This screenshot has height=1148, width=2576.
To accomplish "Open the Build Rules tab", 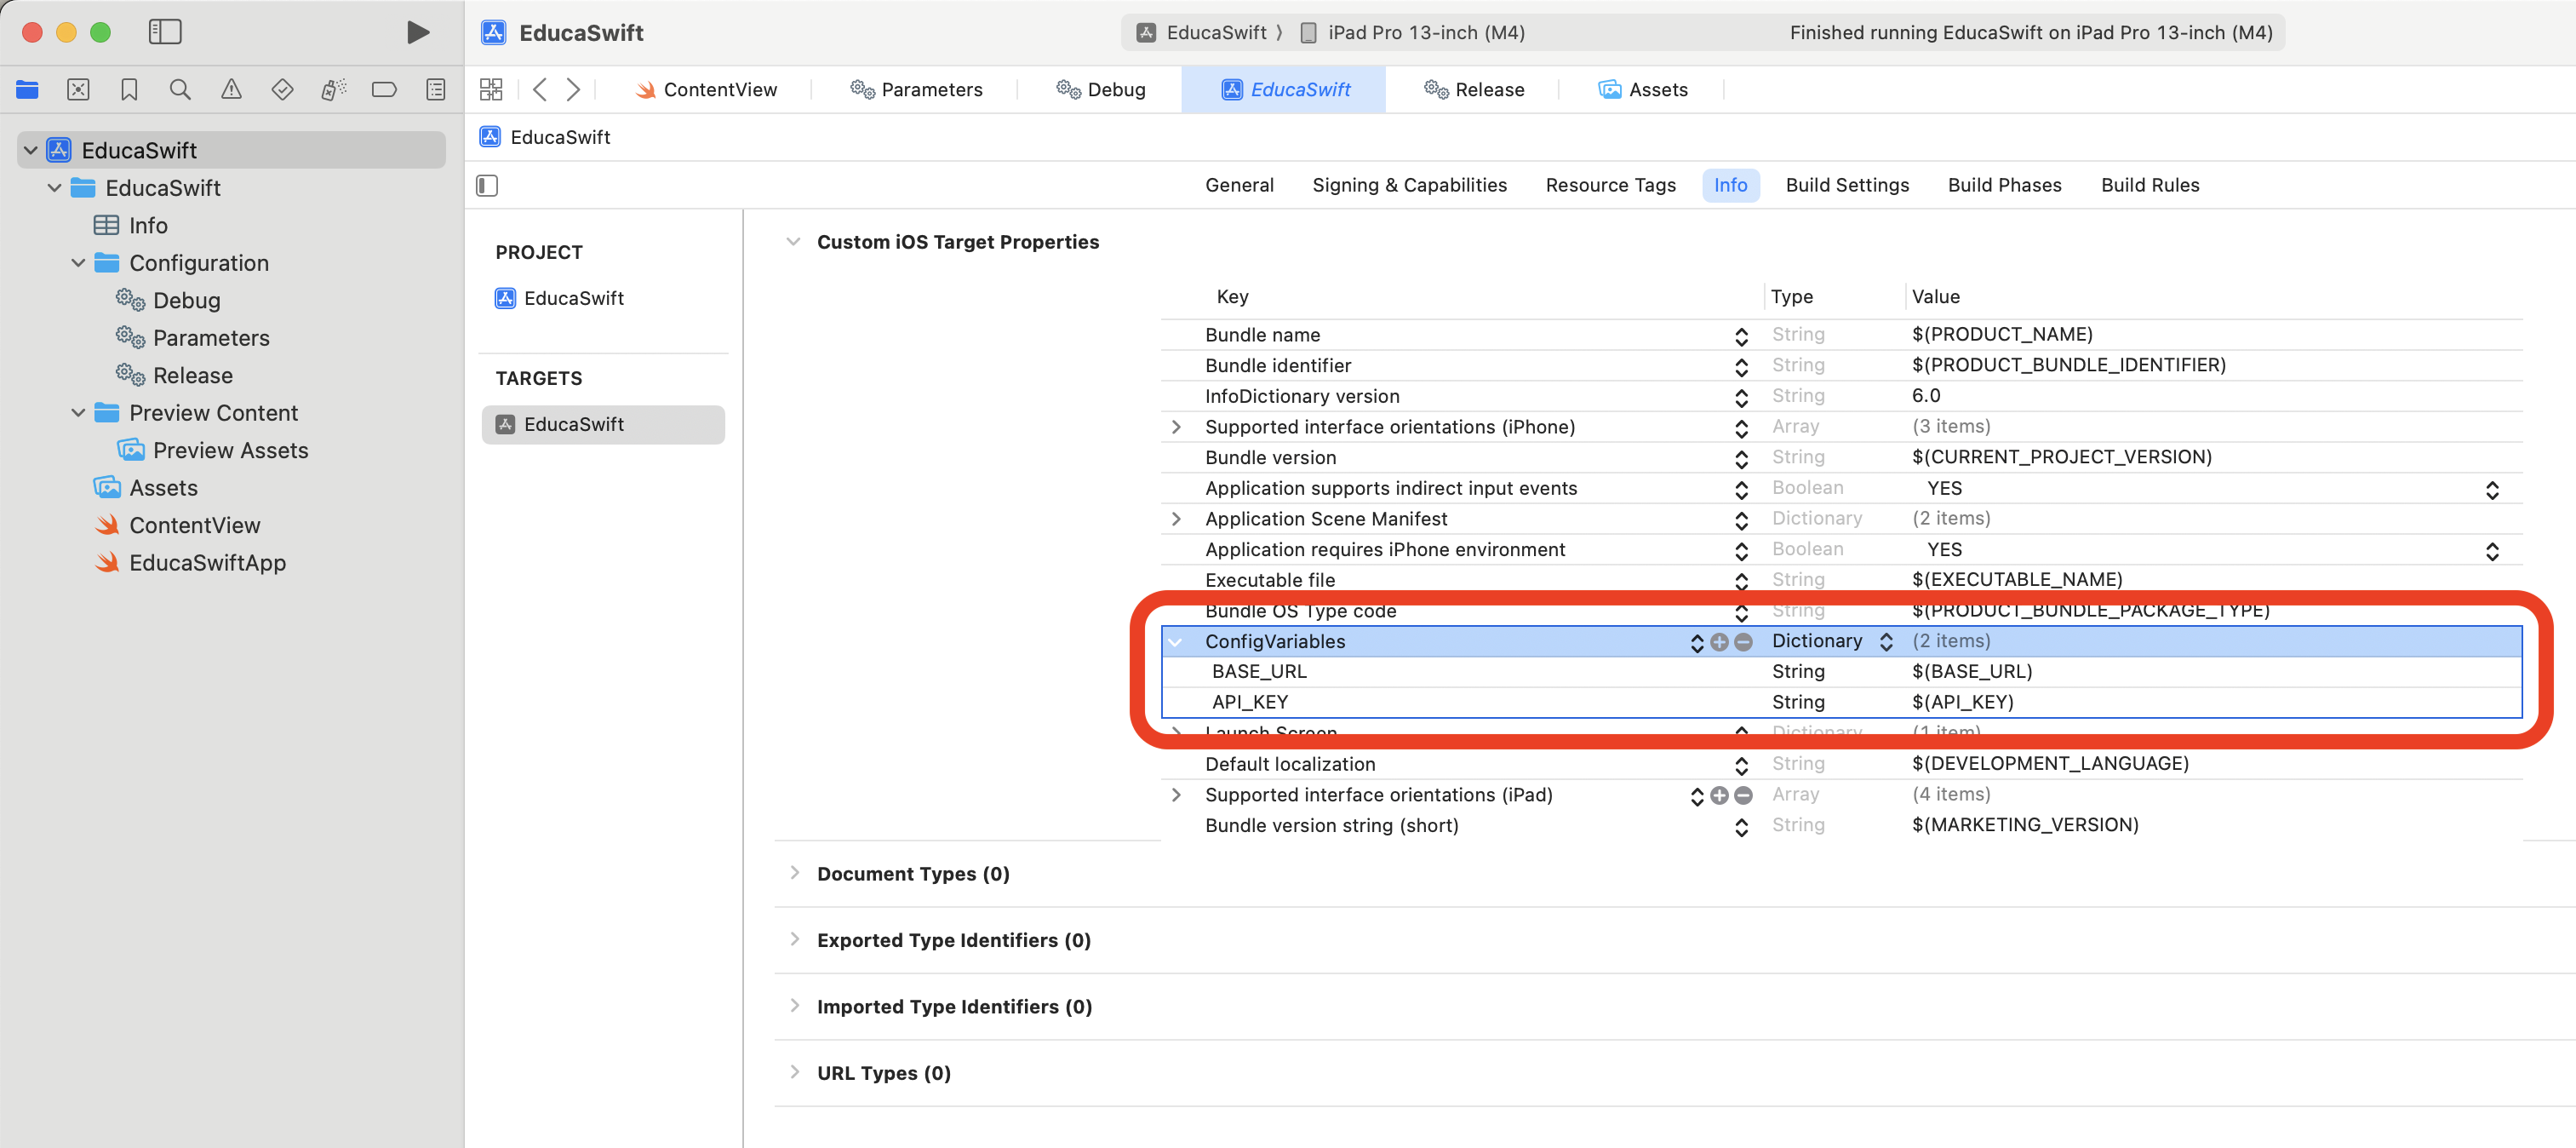I will coord(2150,185).
